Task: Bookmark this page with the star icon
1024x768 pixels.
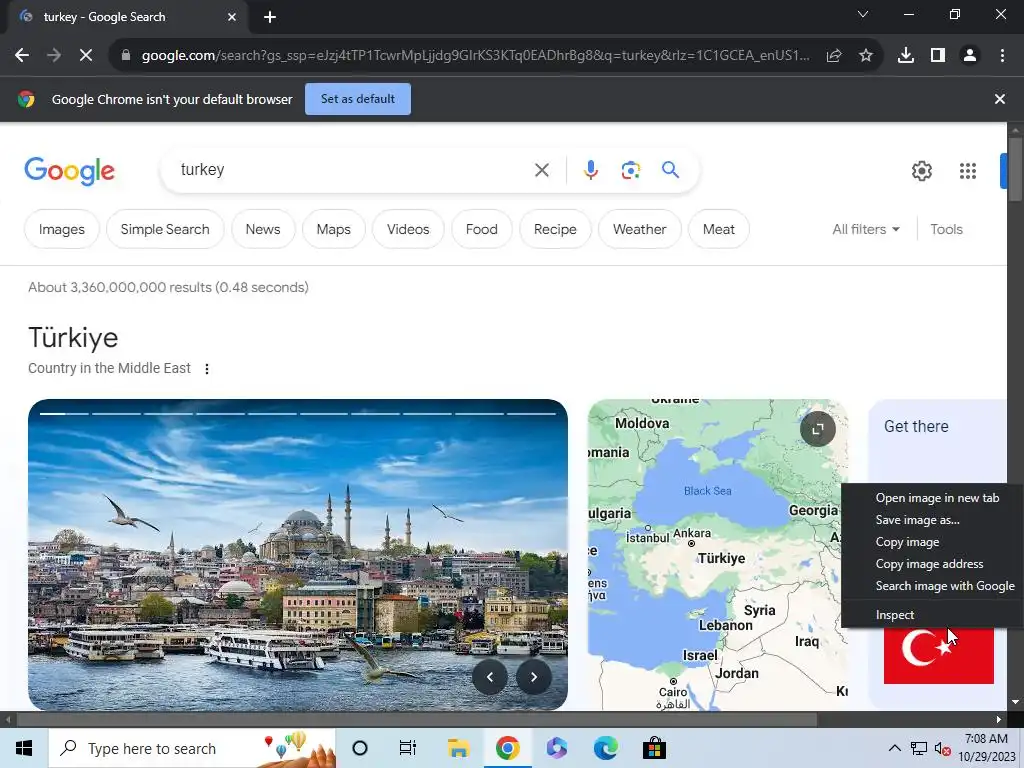Action: pos(866,56)
